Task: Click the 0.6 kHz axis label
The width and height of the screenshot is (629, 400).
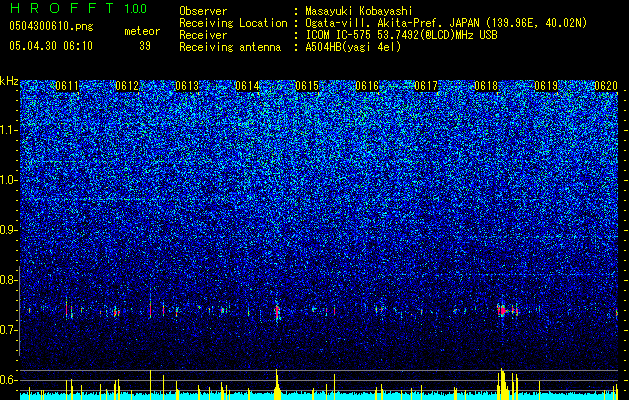Action: pos(8,380)
